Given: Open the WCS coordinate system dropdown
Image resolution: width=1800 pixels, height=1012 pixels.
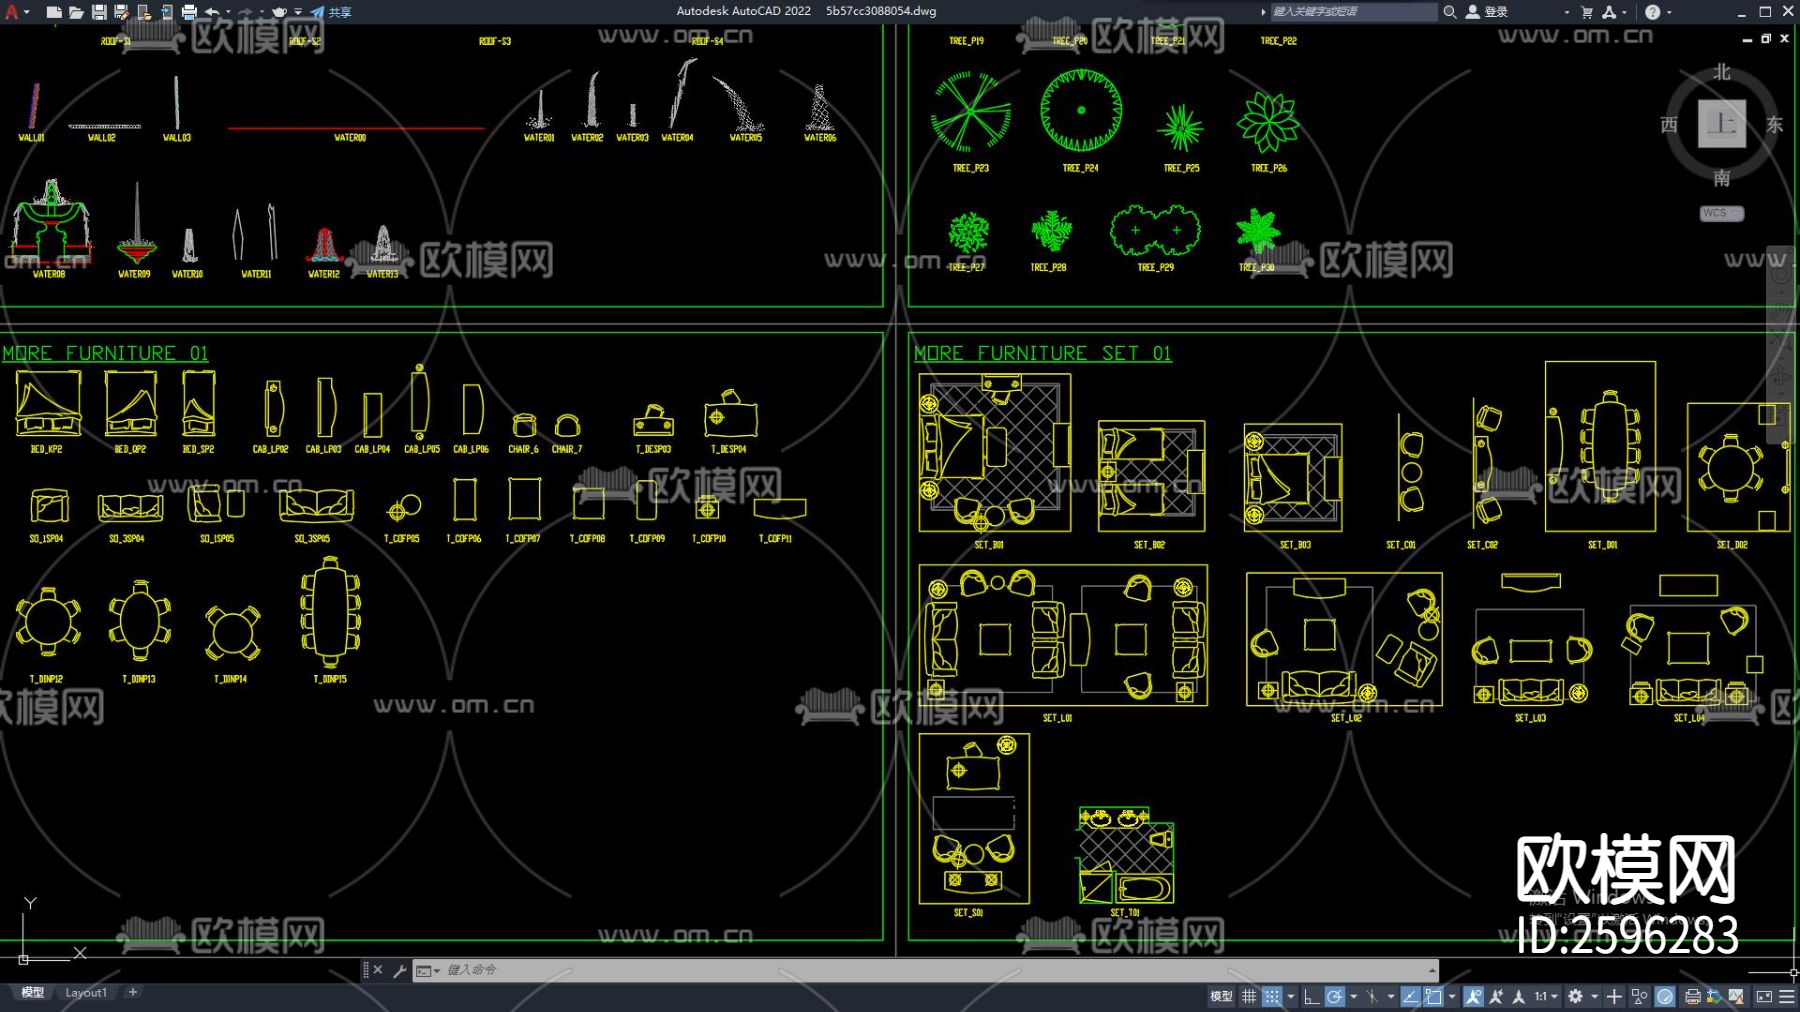Looking at the screenshot, I should pos(1722,213).
